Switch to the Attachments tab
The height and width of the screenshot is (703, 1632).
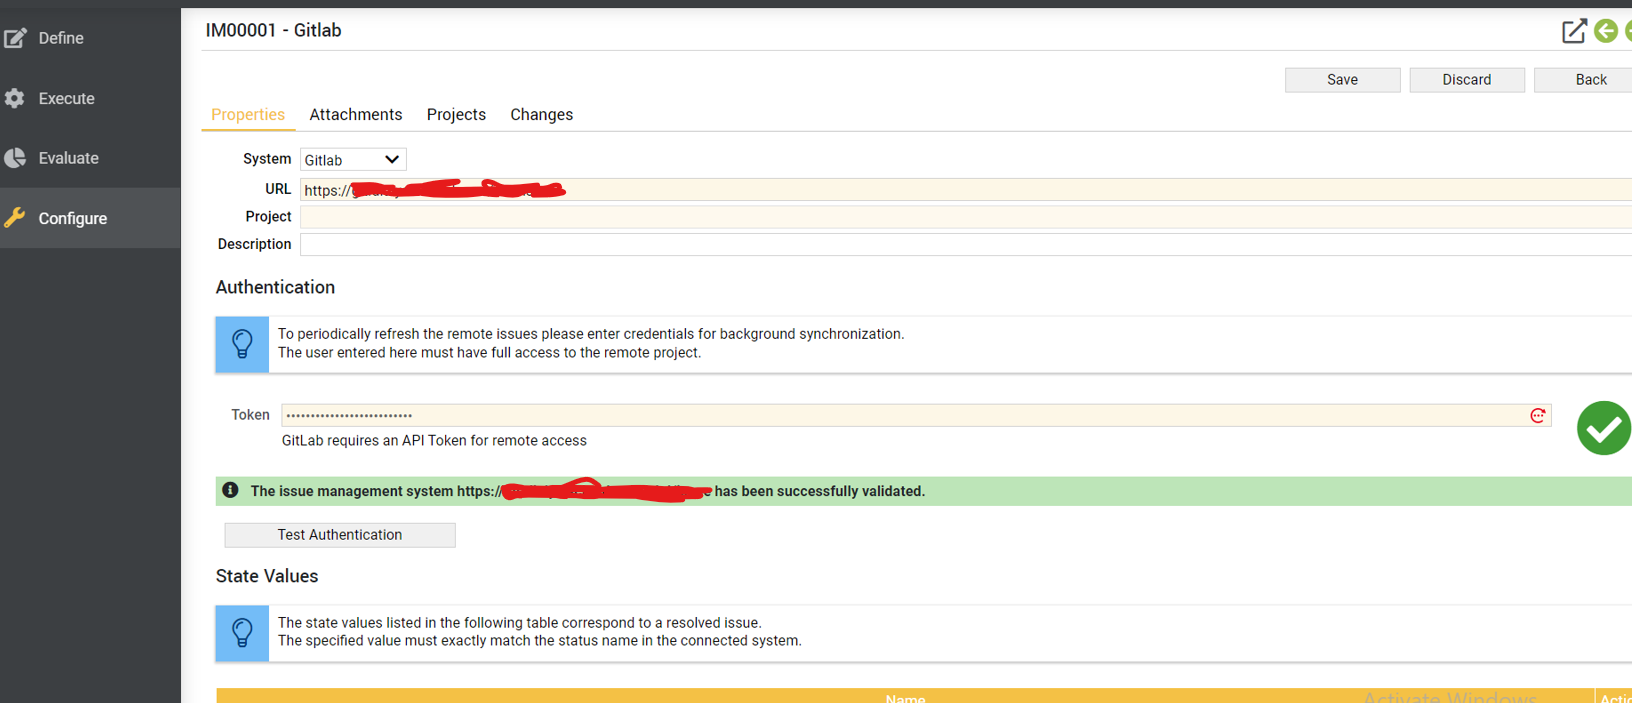[355, 115]
